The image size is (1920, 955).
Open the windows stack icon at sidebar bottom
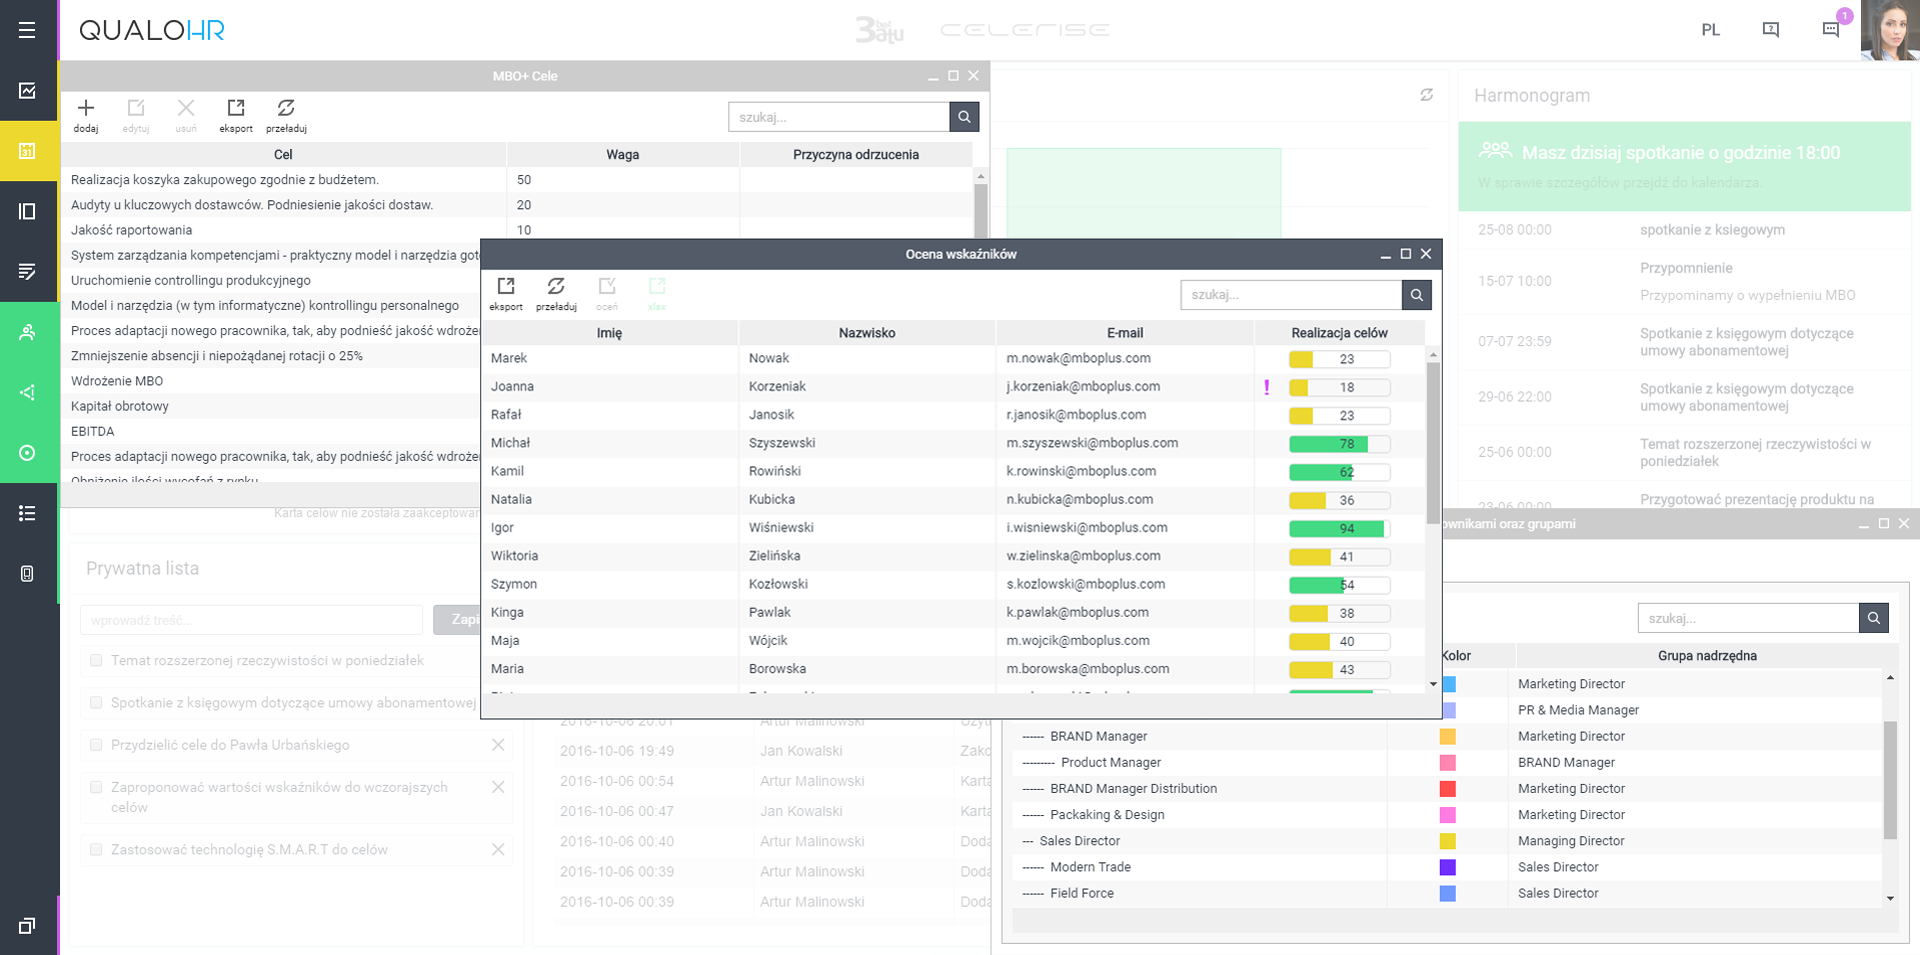[27, 926]
